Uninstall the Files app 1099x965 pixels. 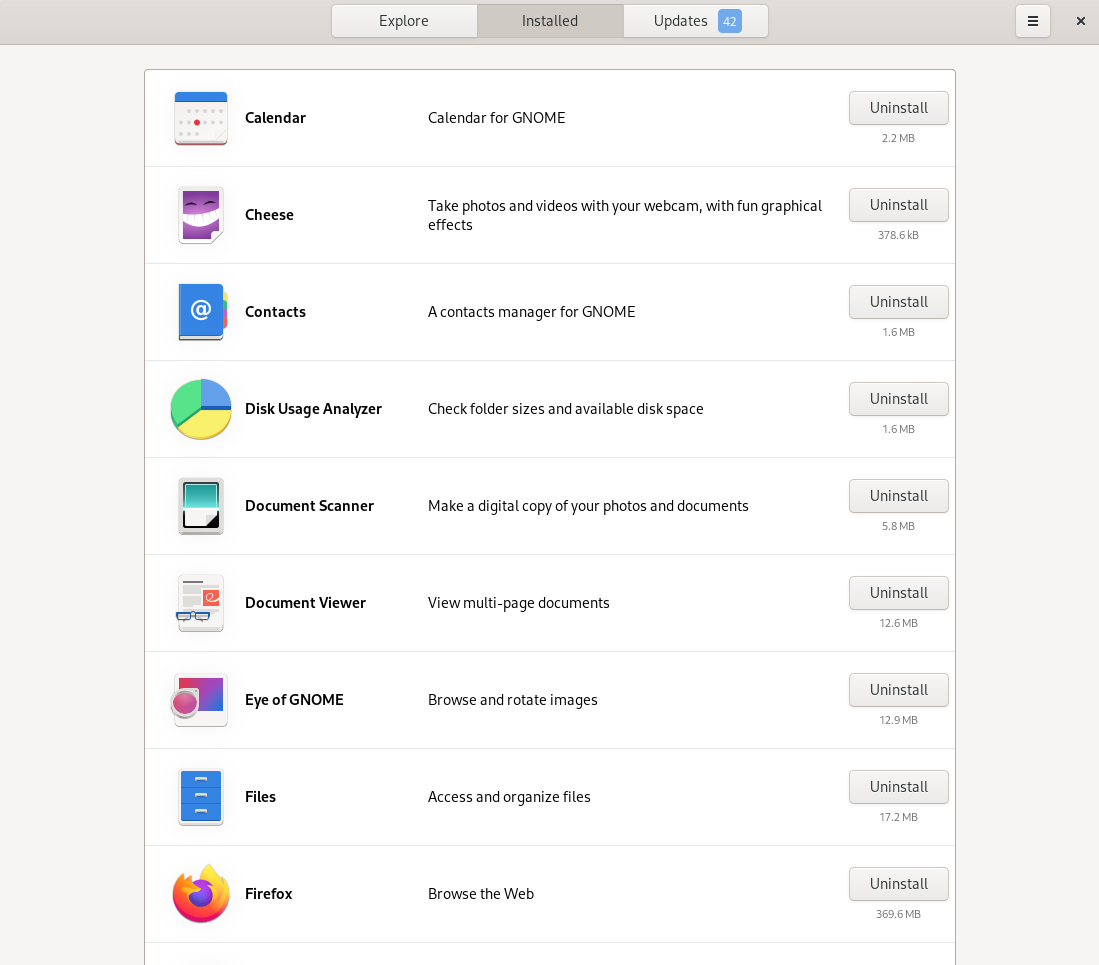tap(899, 787)
